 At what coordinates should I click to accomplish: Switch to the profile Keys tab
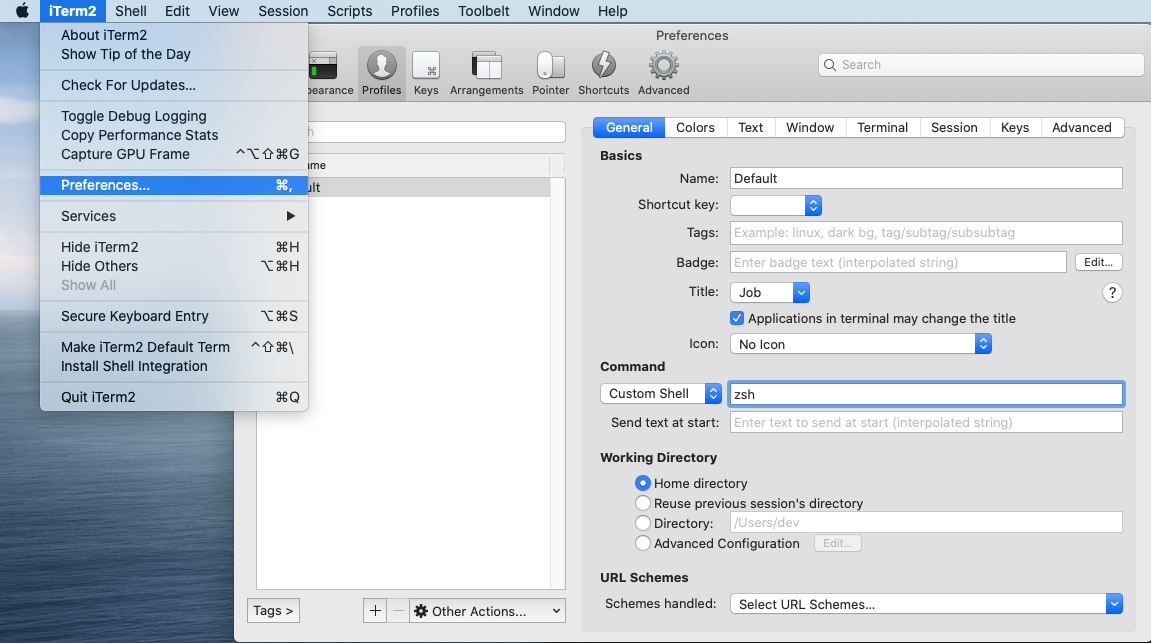pos(1014,127)
